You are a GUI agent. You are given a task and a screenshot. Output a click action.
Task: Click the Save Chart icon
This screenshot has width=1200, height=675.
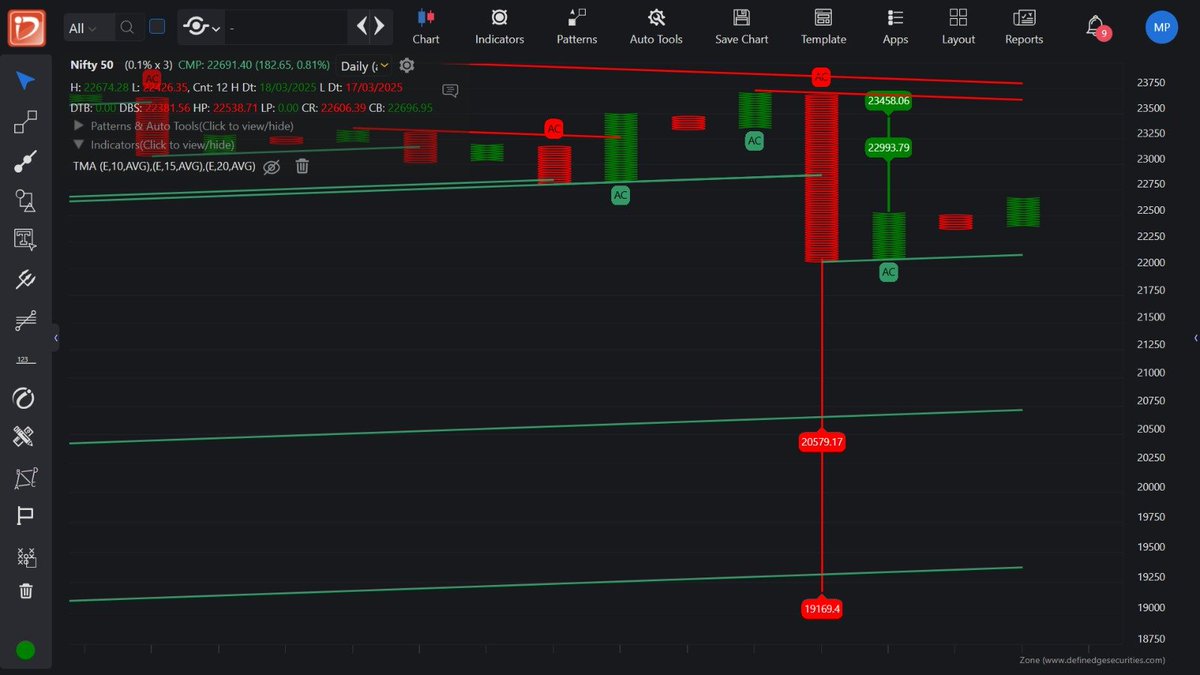[741, 27]
